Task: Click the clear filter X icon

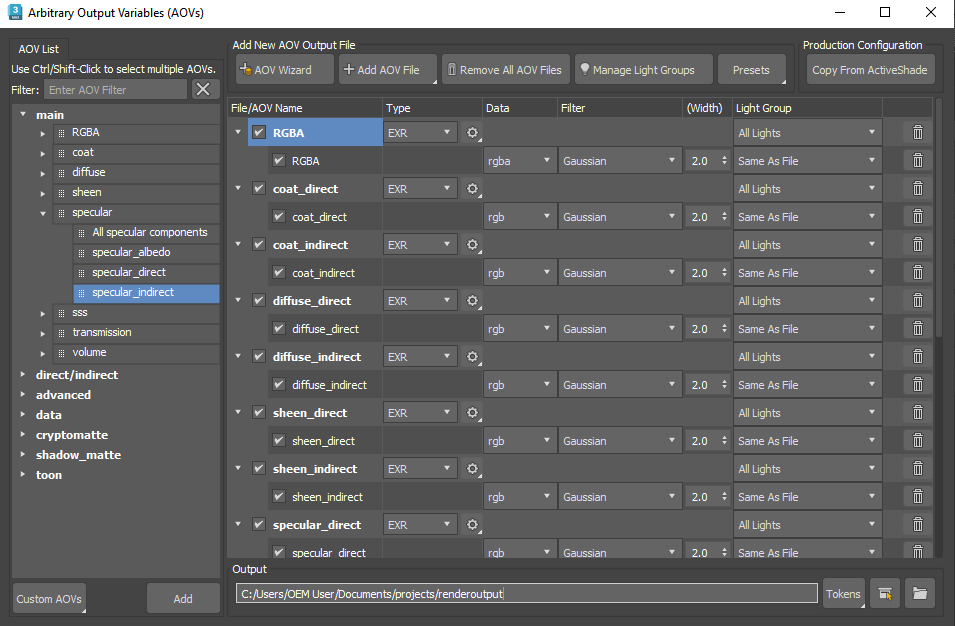Action: point(205,90)
